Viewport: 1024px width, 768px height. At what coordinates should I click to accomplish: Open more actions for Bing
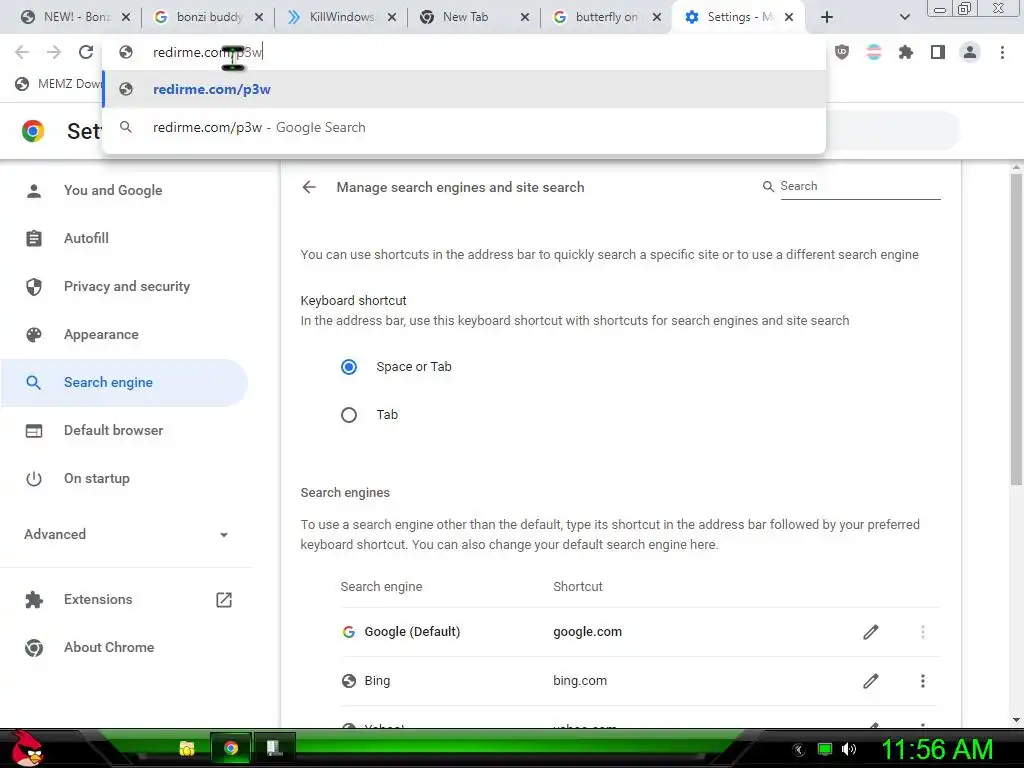point(923,681)
